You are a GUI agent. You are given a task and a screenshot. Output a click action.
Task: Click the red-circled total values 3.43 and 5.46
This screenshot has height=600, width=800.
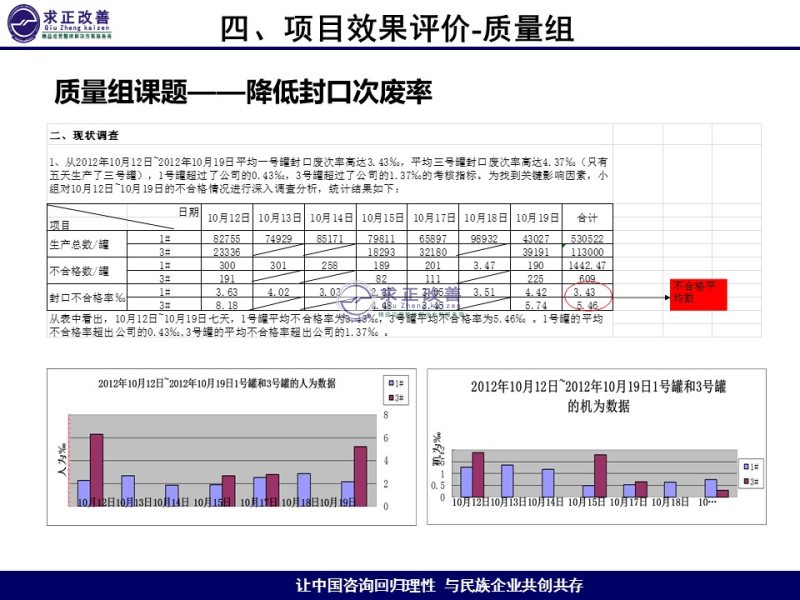[587, 297]
